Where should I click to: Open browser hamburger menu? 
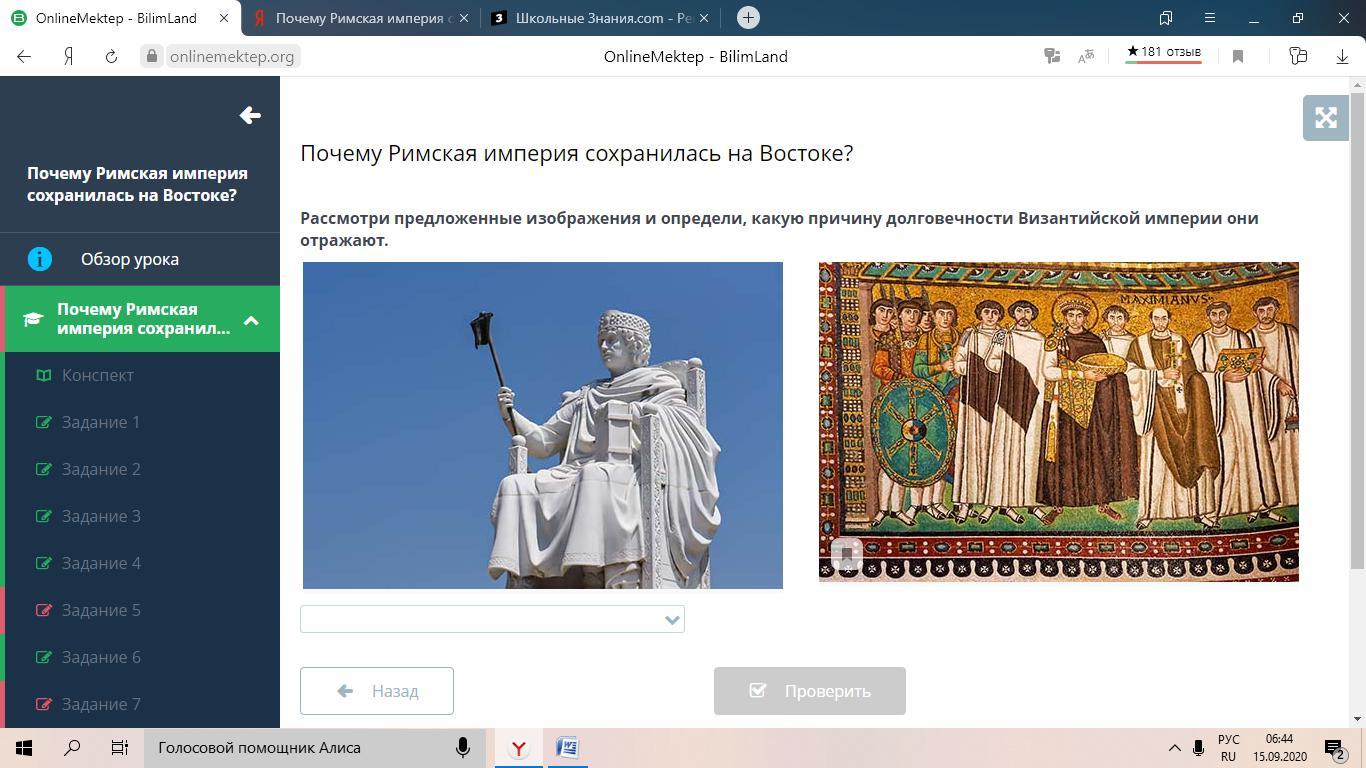[x=1209, y=18]
